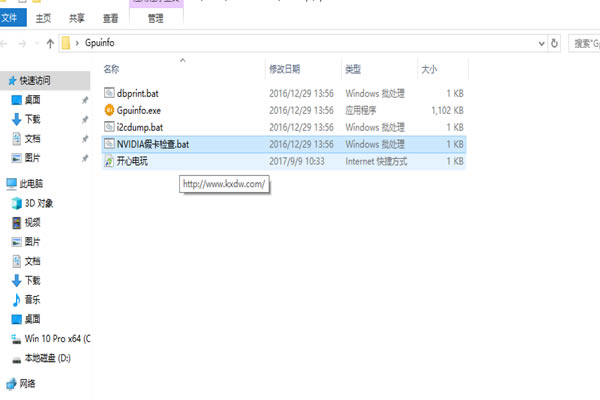Open the 3D 对象 folder
Image resolution: width=600 pixels, height=400 pixels.
pyautogui.click(x=39, y=203)
